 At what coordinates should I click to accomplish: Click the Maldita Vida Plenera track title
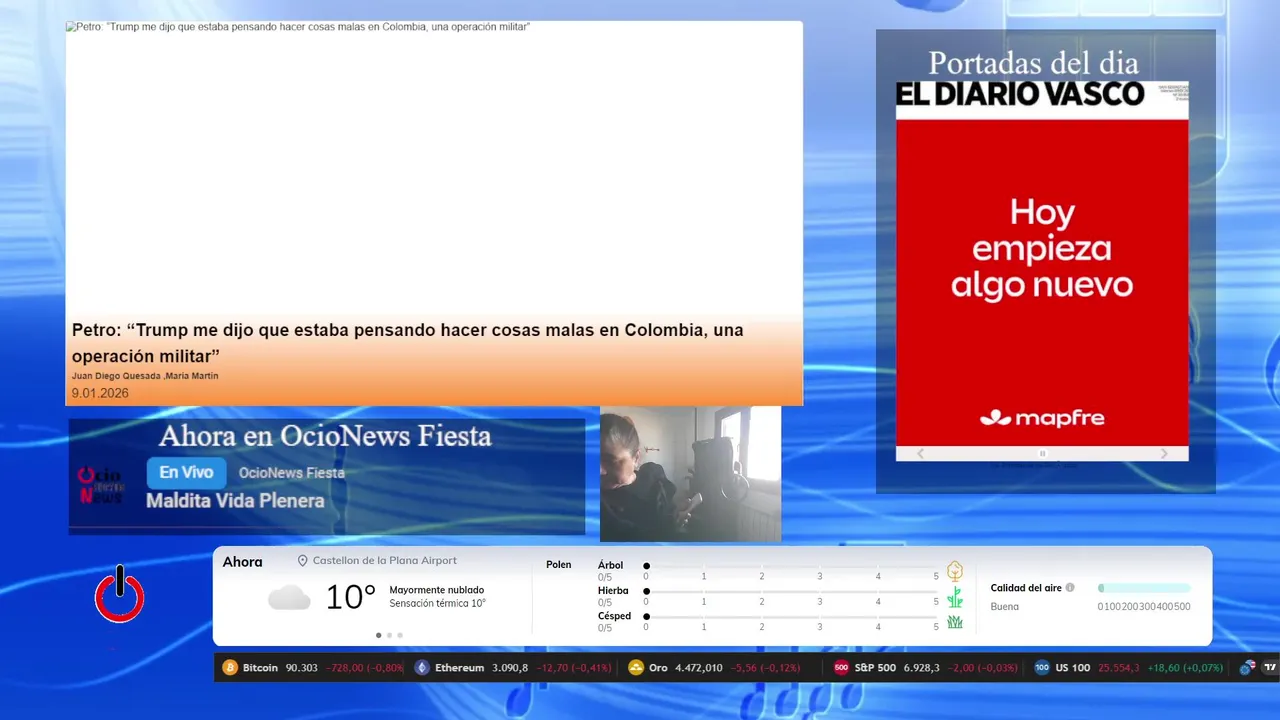236,501
